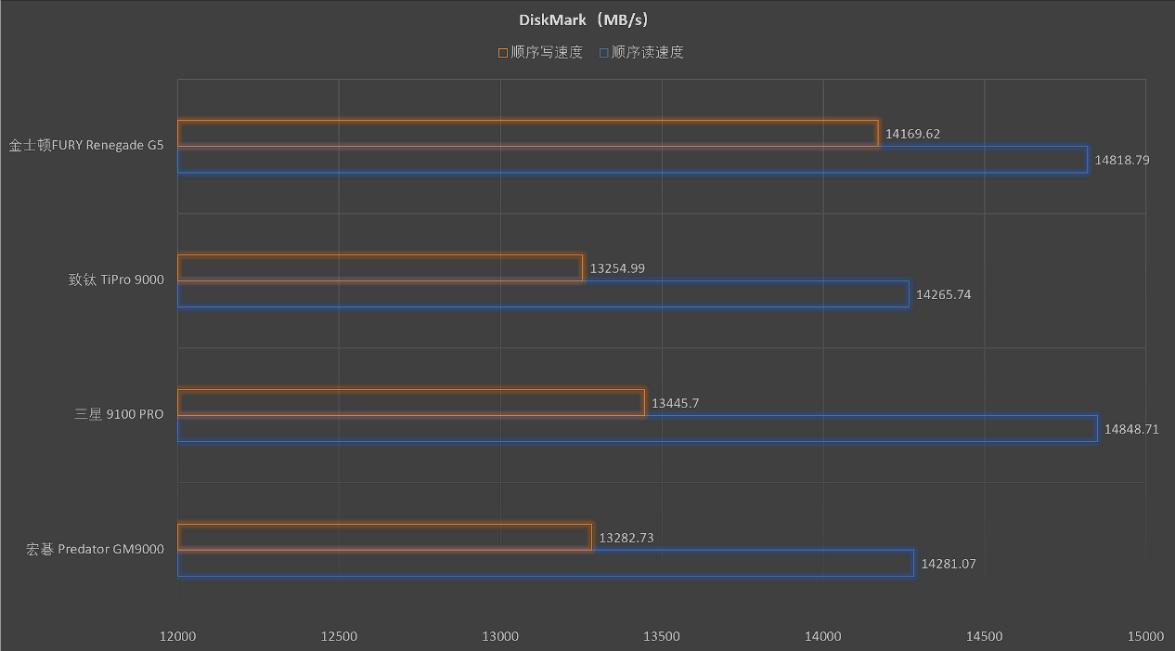The image size is (1175, 651).
Task: Select the blue bar for 致钛 TiPro 9000
Action: pyautogui.click(x=543, y=294)
